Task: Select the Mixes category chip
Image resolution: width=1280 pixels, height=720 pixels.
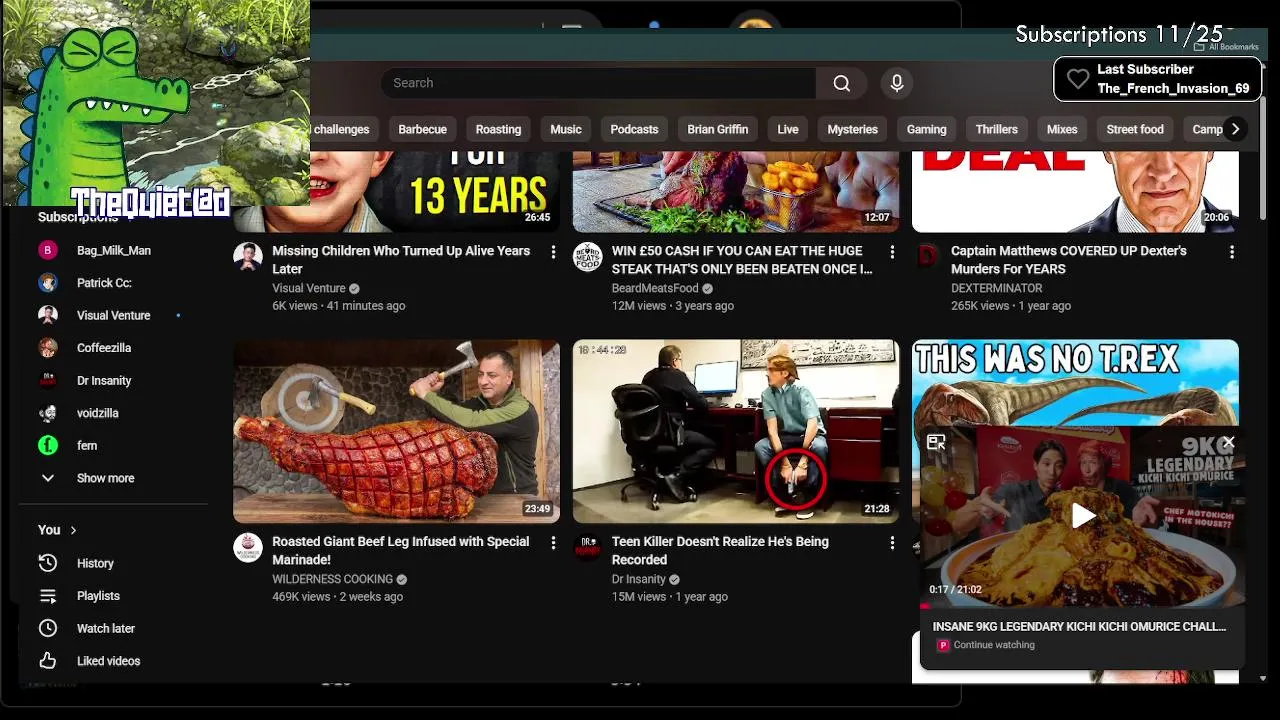Action: (x=1062, y=129)
